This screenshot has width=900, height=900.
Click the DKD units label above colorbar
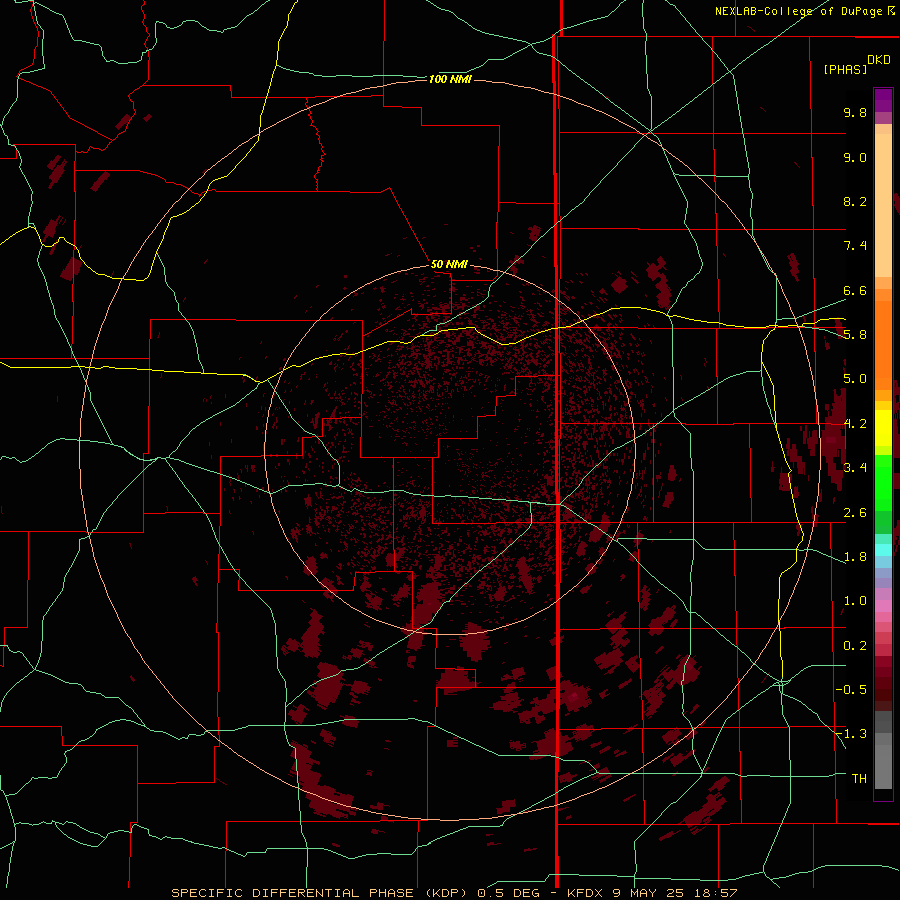click(x=879, y=60)
